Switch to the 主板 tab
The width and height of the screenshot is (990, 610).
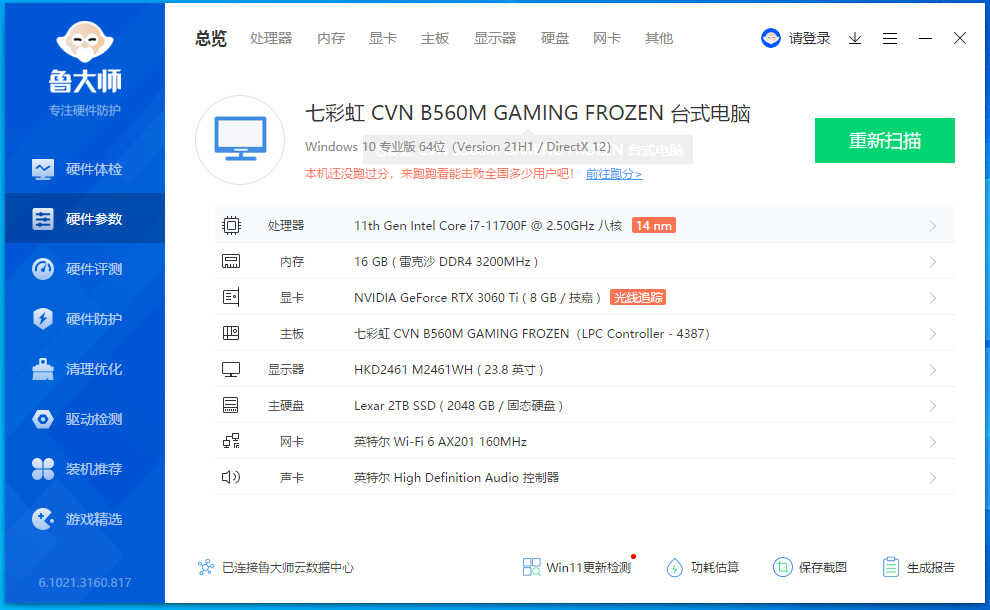pos(435,39)
